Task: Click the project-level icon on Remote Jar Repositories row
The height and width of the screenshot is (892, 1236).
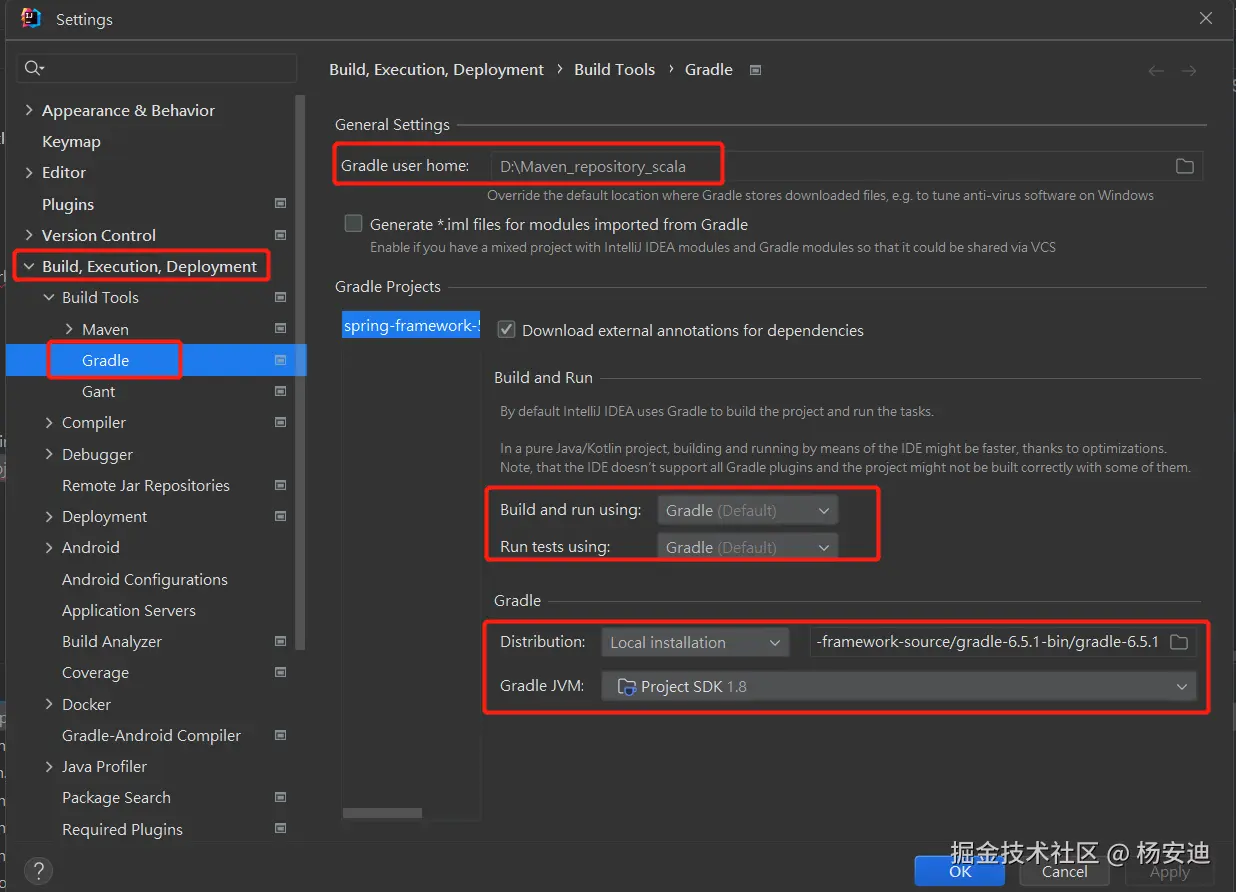Action: click(x=281, y=485)
